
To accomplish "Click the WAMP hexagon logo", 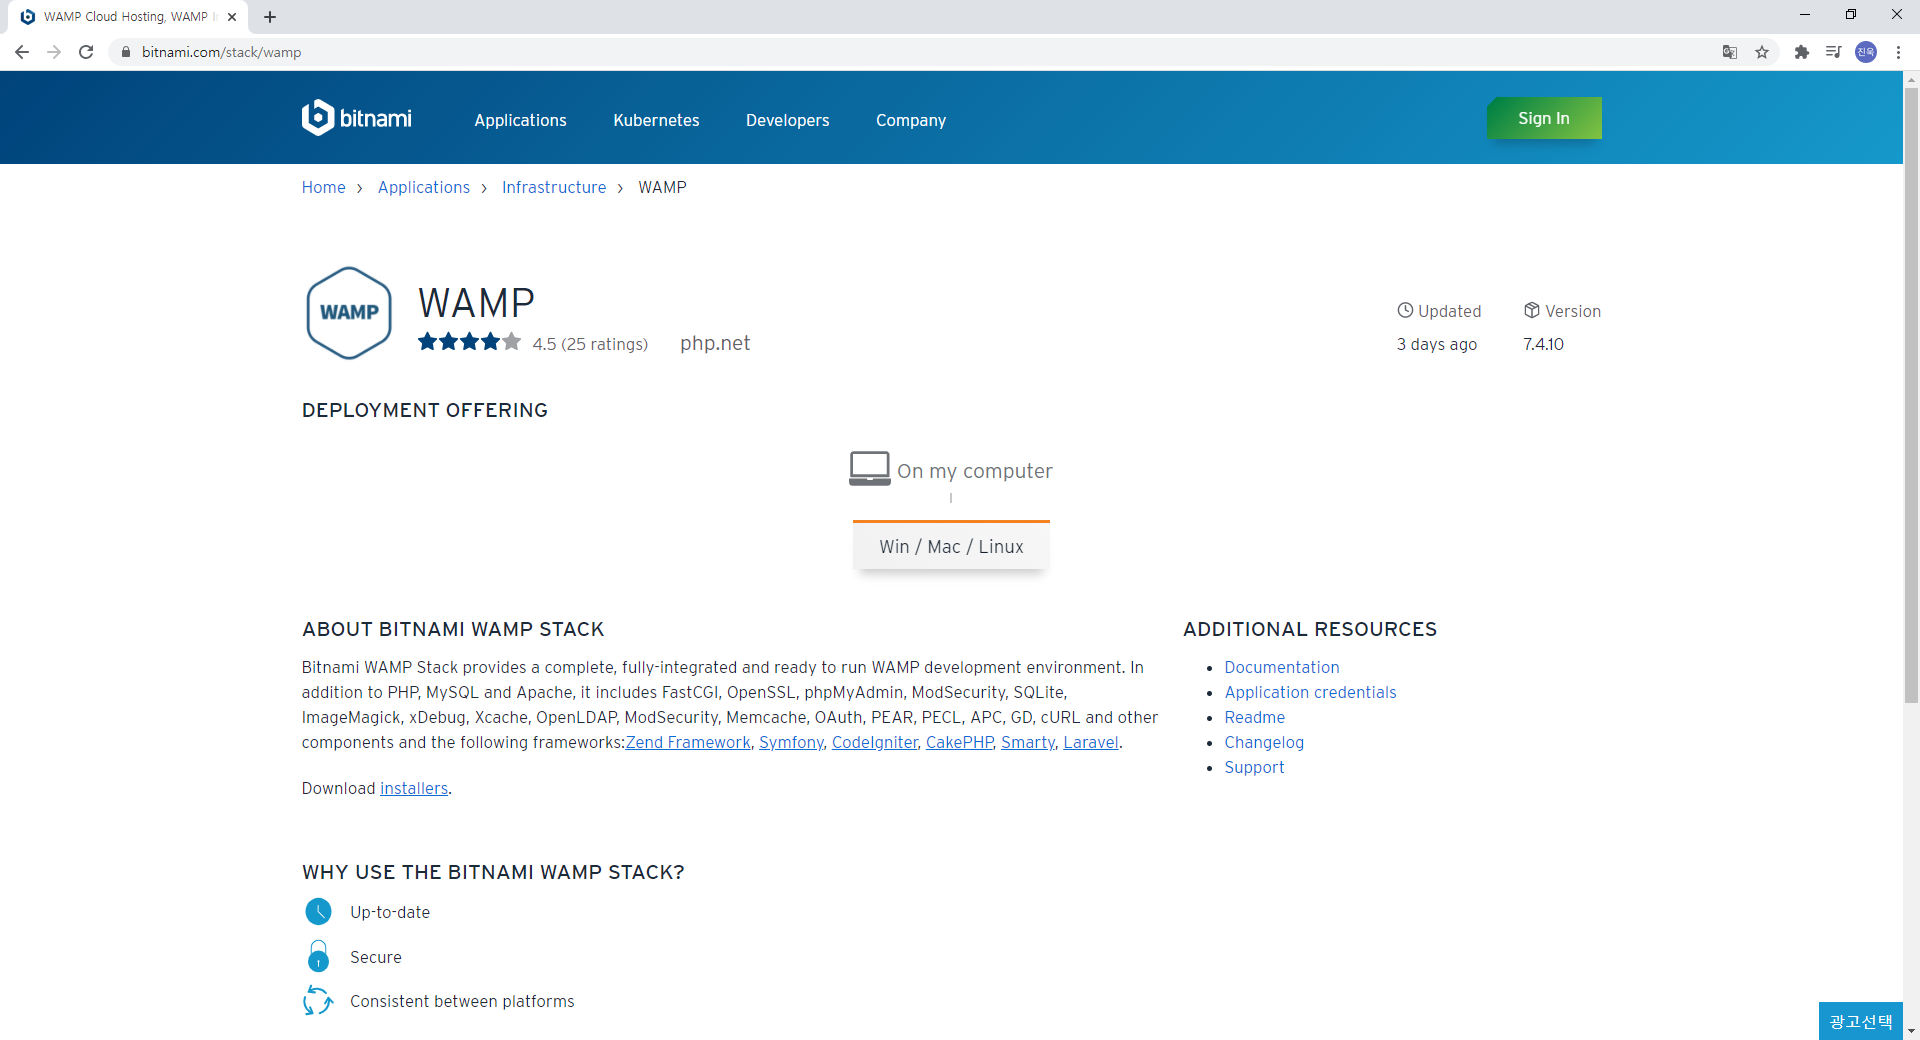I will click(348, 313).
